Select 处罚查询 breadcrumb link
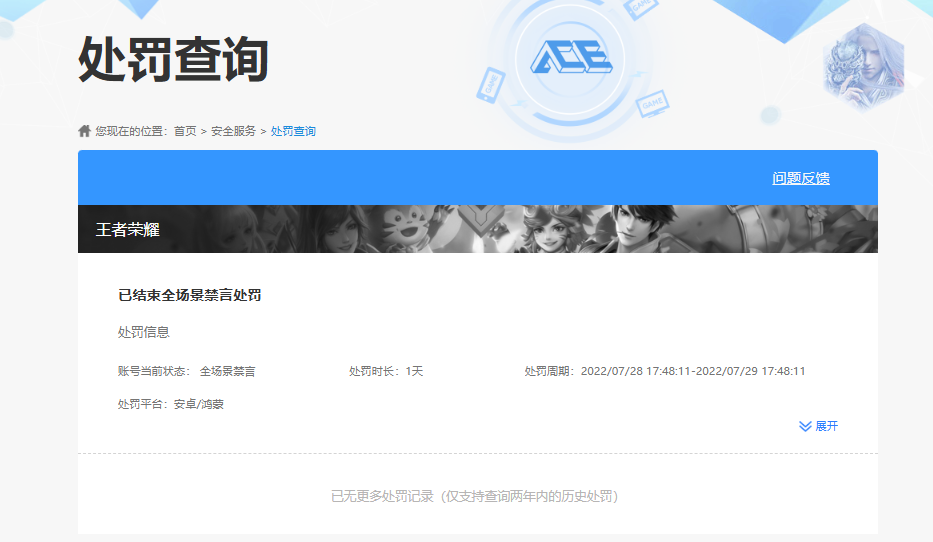Screen dimensions: 933x542 (x=293, y=131)
